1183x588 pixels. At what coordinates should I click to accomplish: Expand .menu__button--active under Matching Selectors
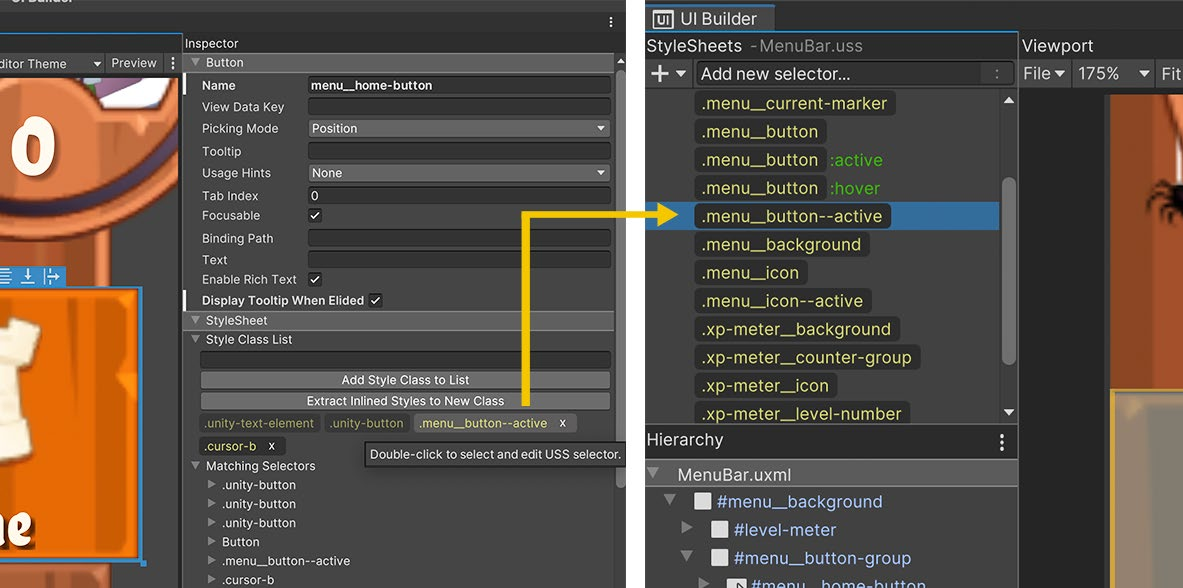click(212, 561)
